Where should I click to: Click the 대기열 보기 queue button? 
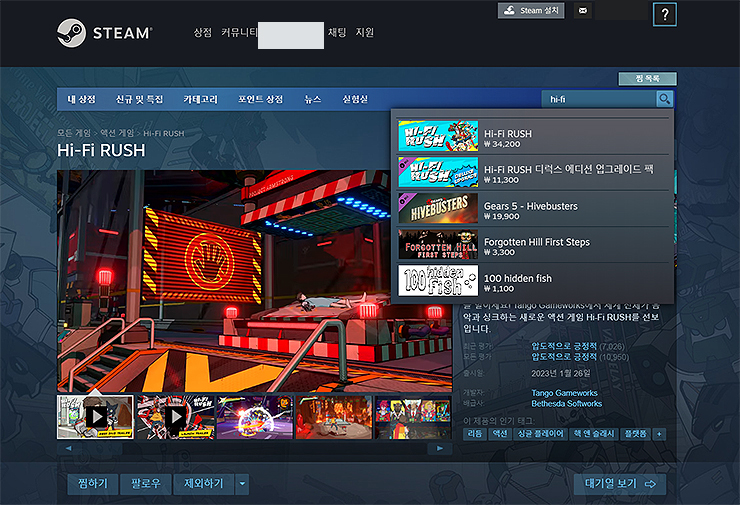(x=620, y=484)
